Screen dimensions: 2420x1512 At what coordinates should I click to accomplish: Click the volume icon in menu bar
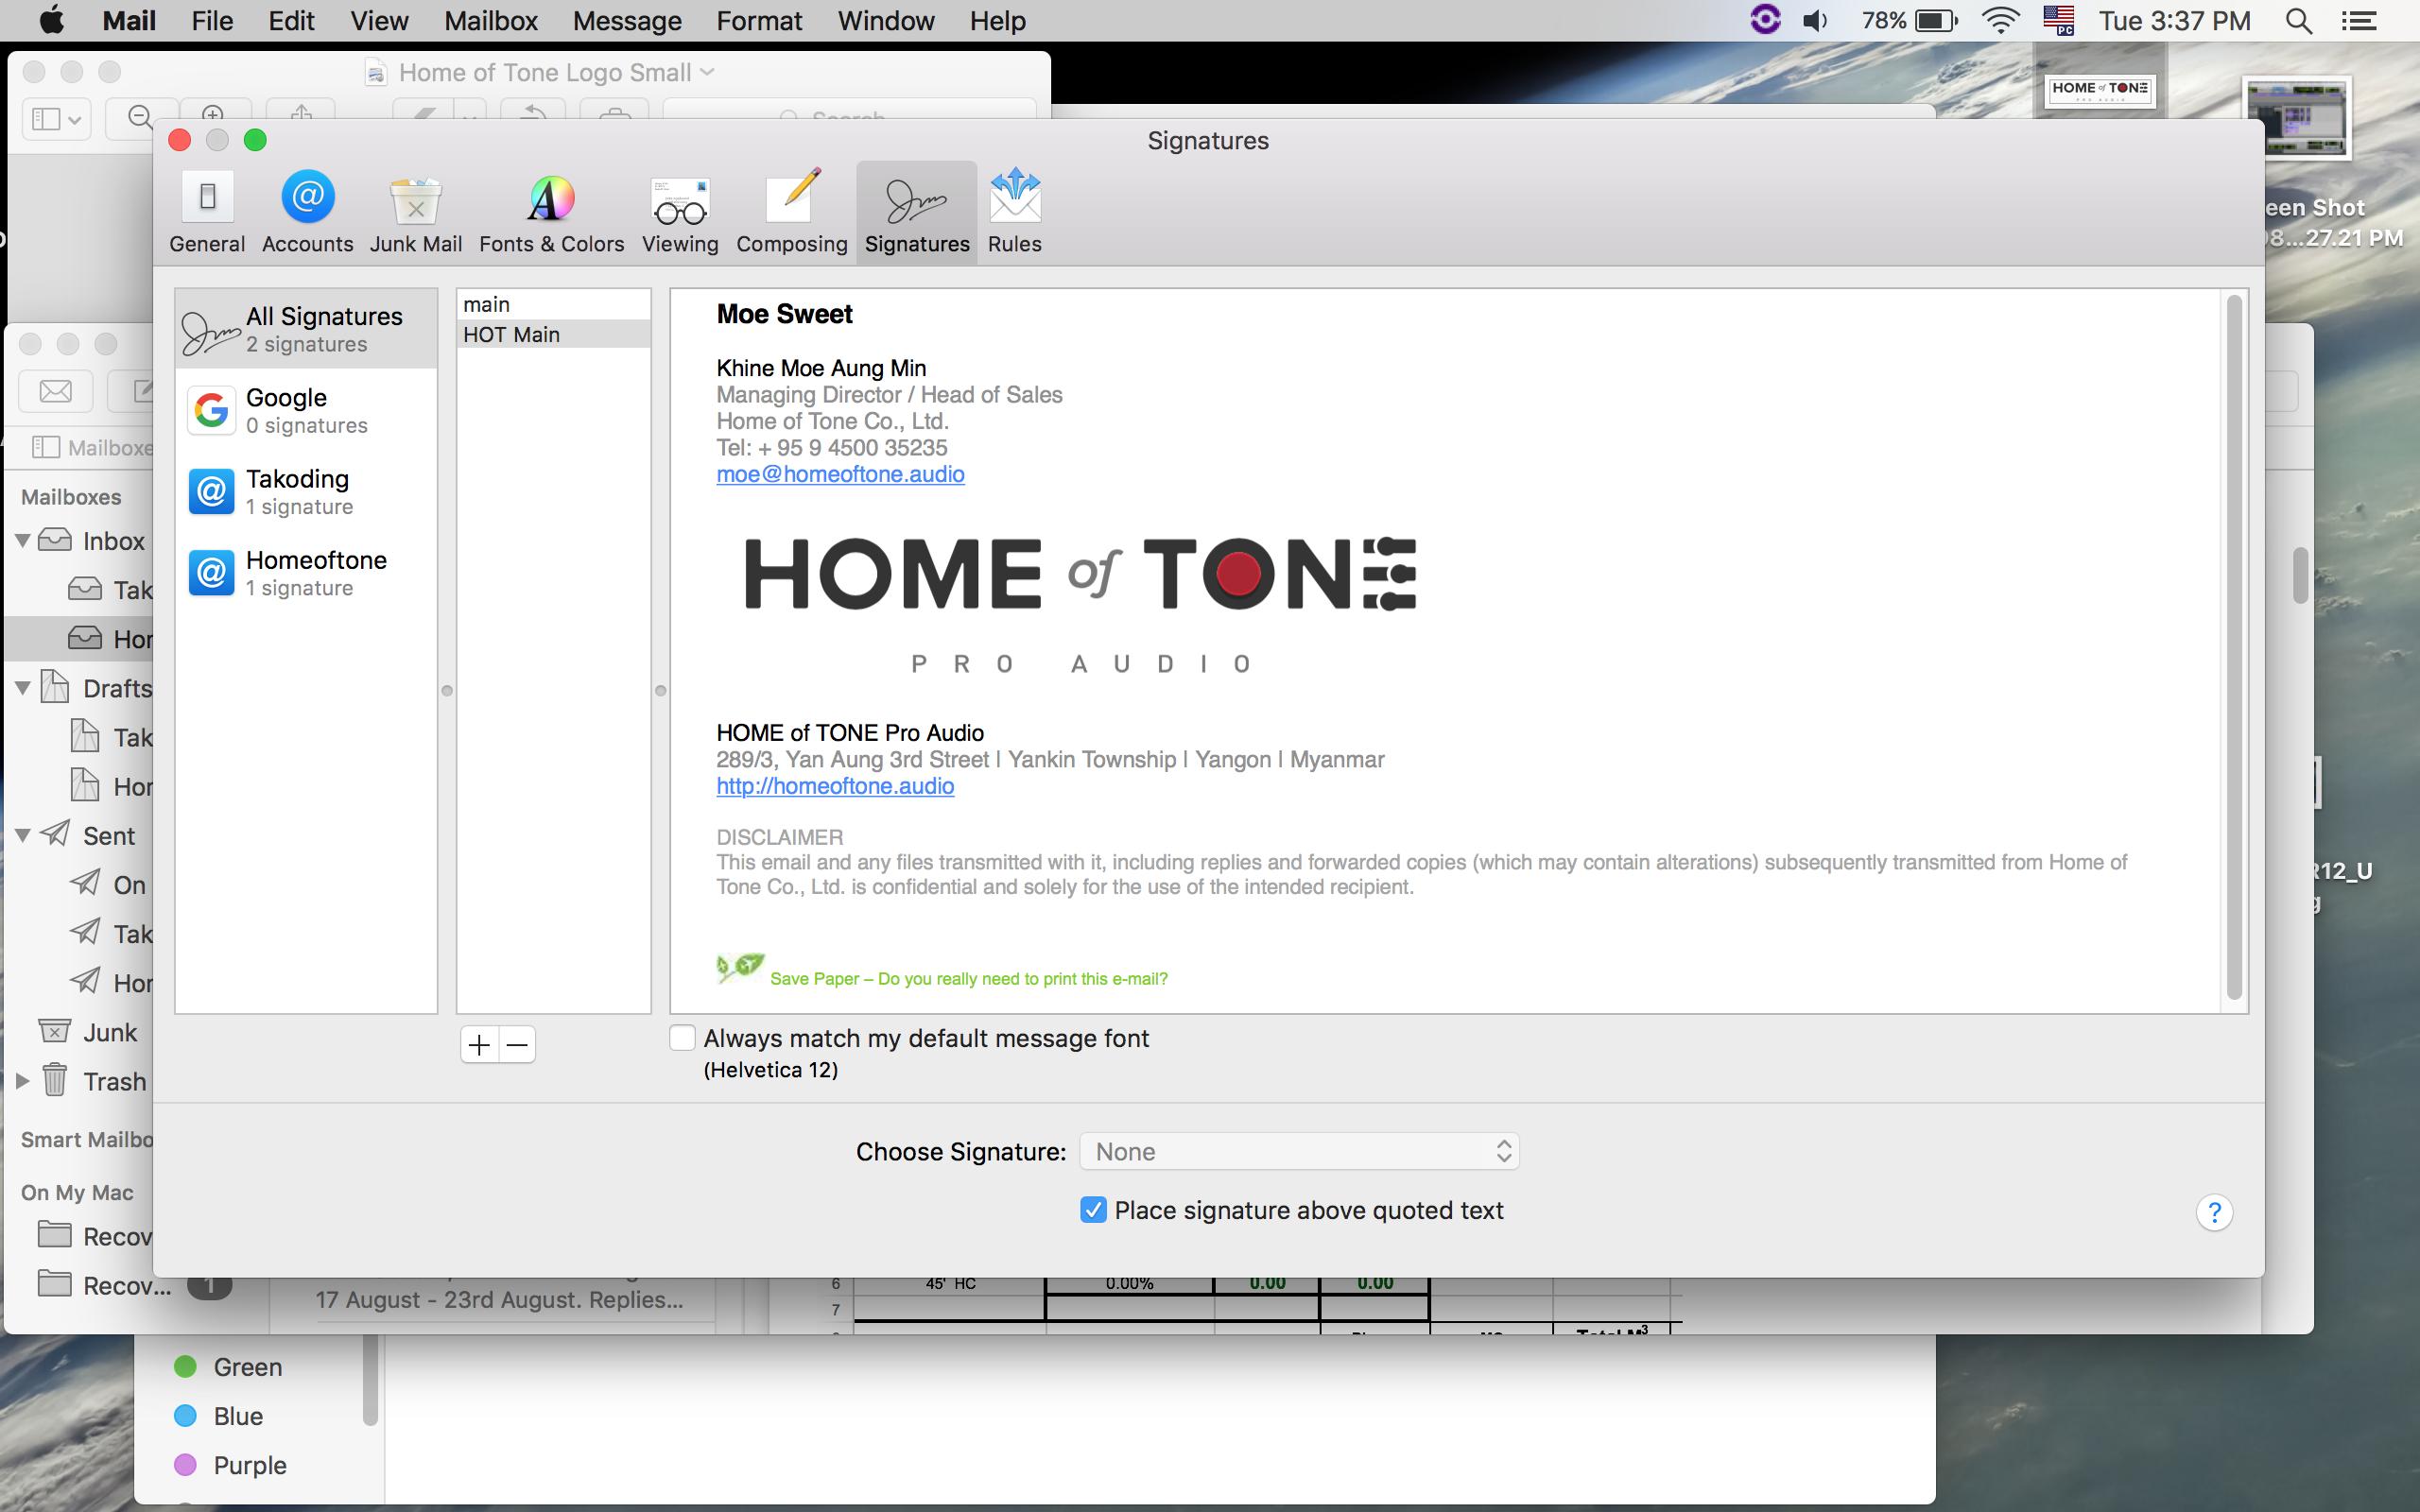pyautogui.click(x=1815, y=20)
